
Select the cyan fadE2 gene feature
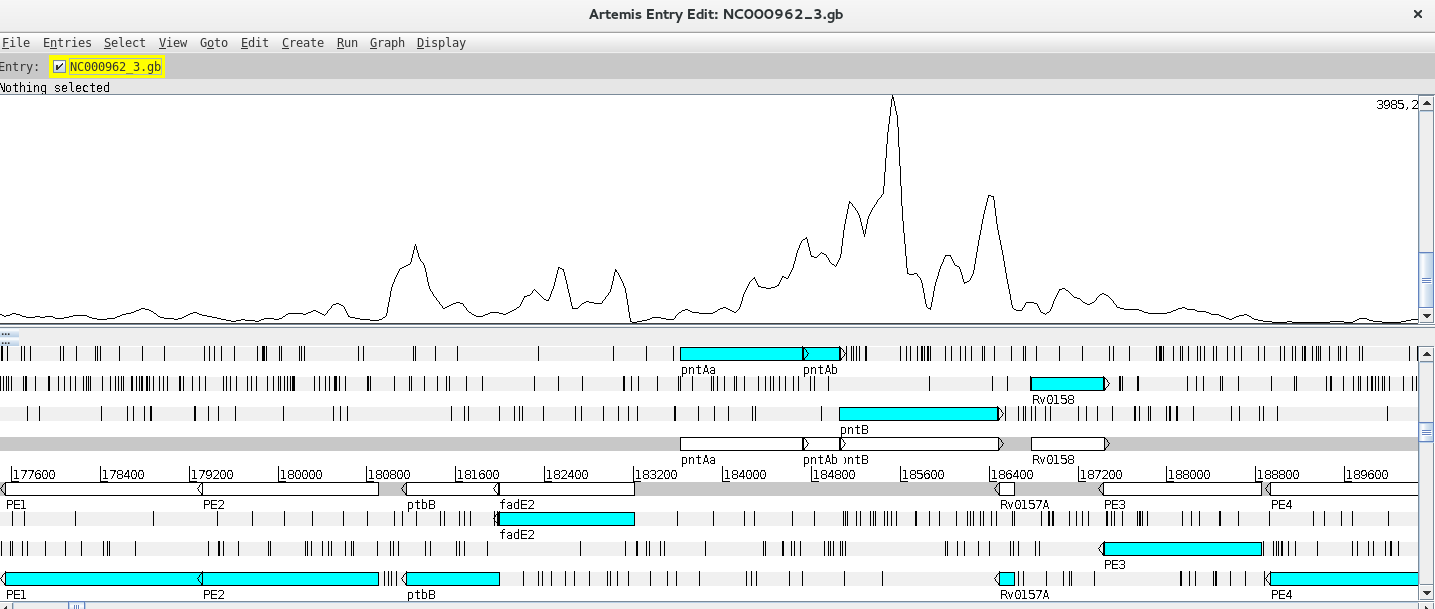click(x=566, y=519)
